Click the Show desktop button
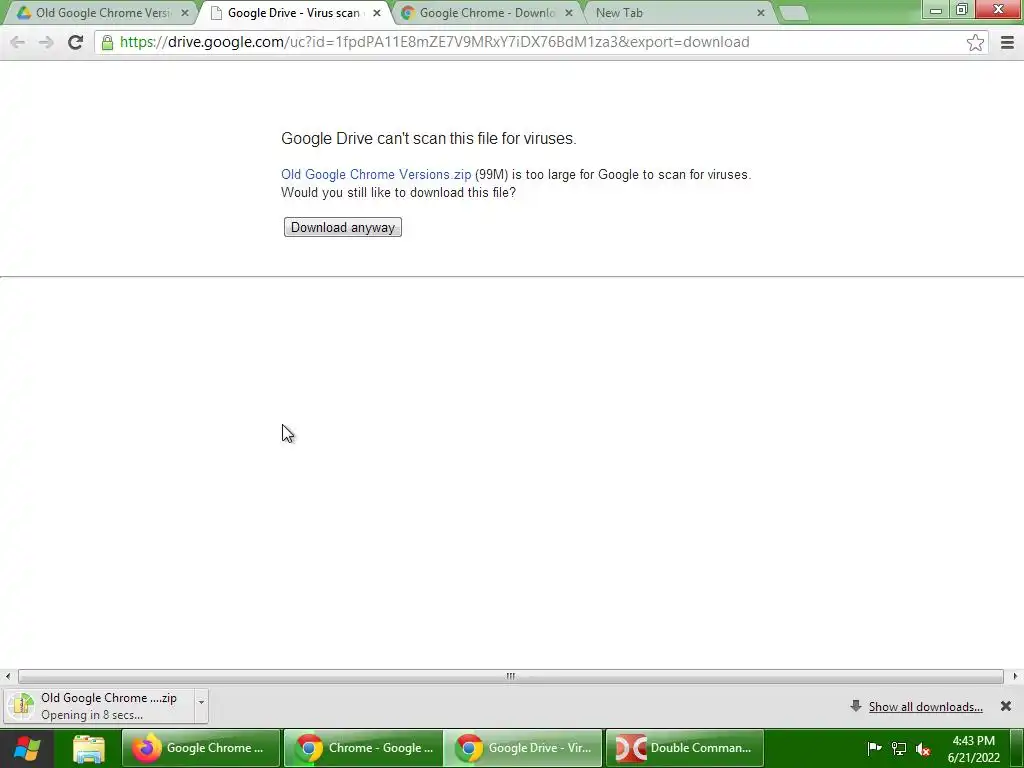The image size is (1024, 768). (x=1017, y=748)
